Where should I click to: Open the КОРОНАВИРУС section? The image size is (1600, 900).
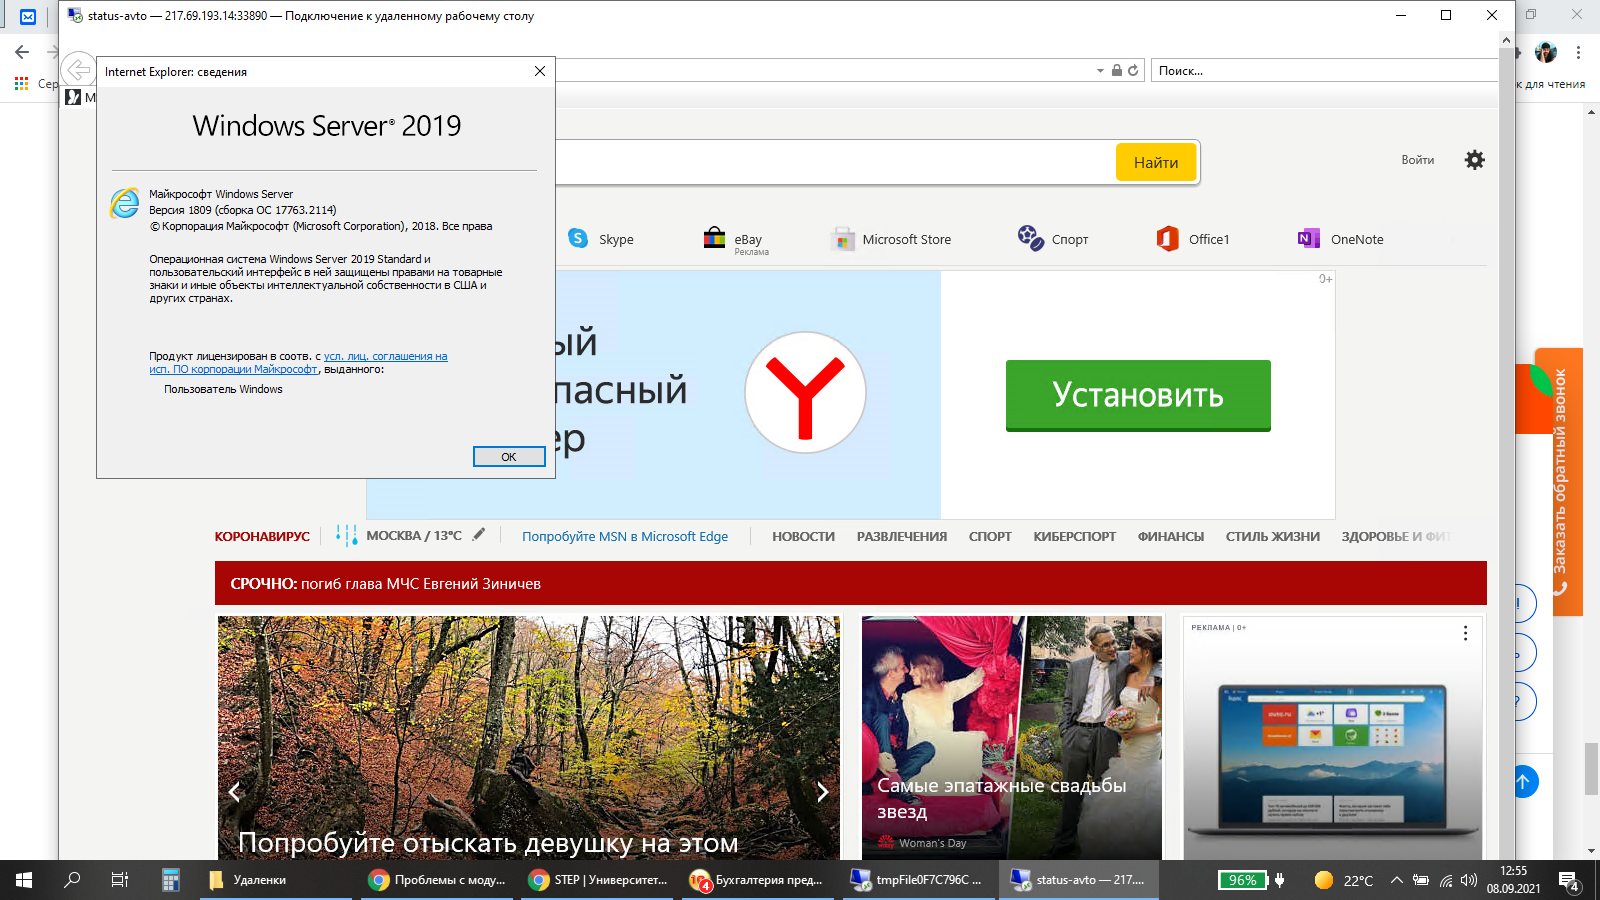[x=262, y=536]
